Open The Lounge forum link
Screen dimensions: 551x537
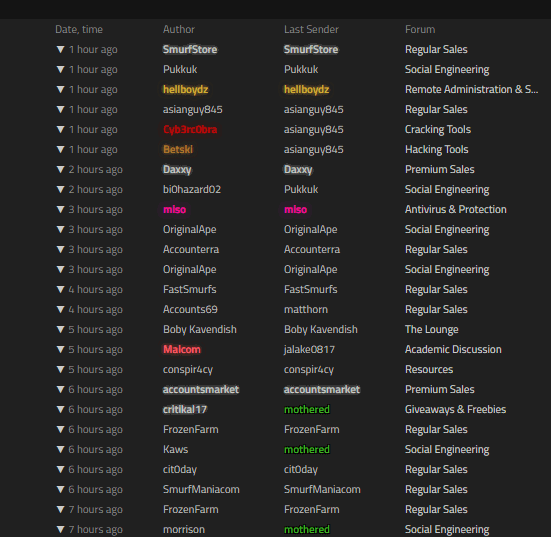[x=432, y=330]
